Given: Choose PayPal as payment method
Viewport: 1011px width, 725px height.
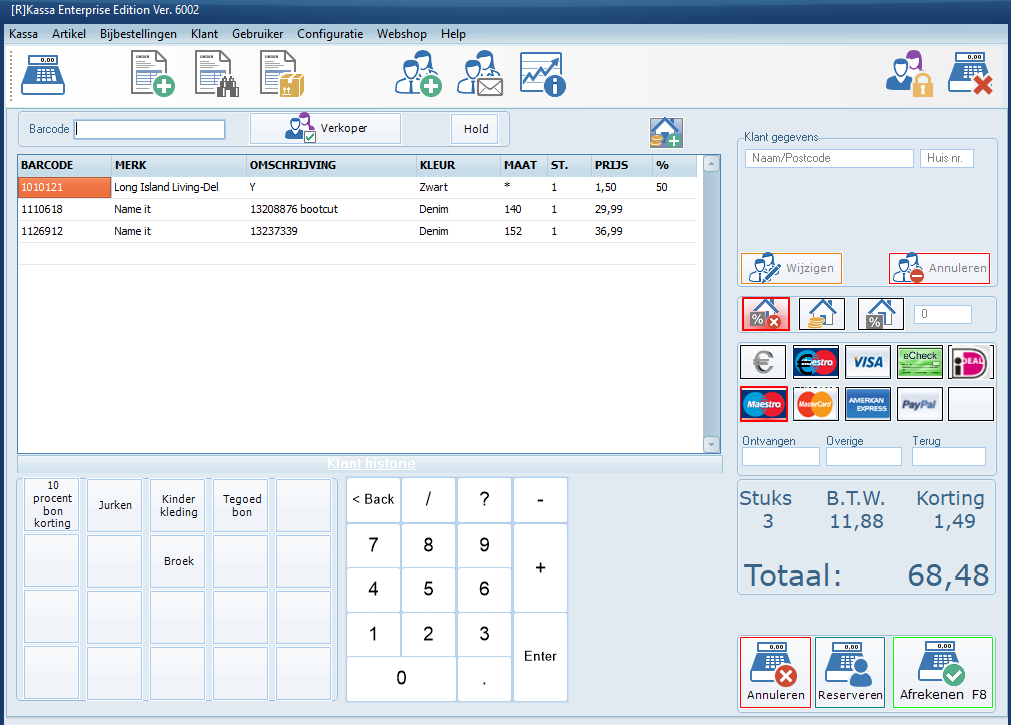Looking at the screenshot, I should [x=919, y=404].
